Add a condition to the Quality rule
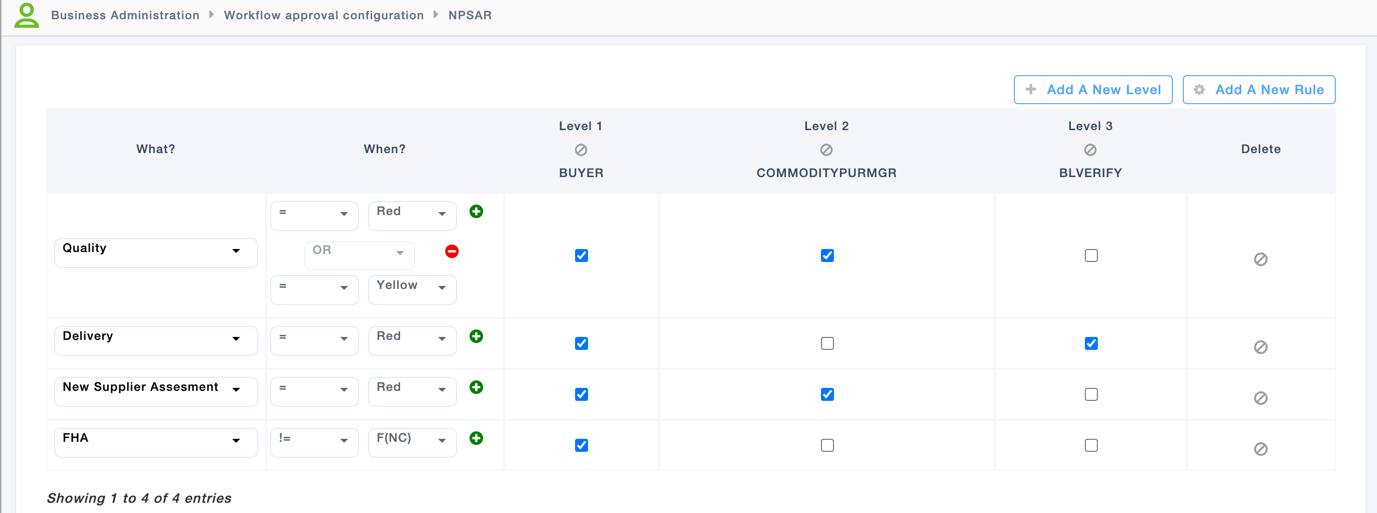Viewport: 1377px width, 513px height. tap(476, 212)
